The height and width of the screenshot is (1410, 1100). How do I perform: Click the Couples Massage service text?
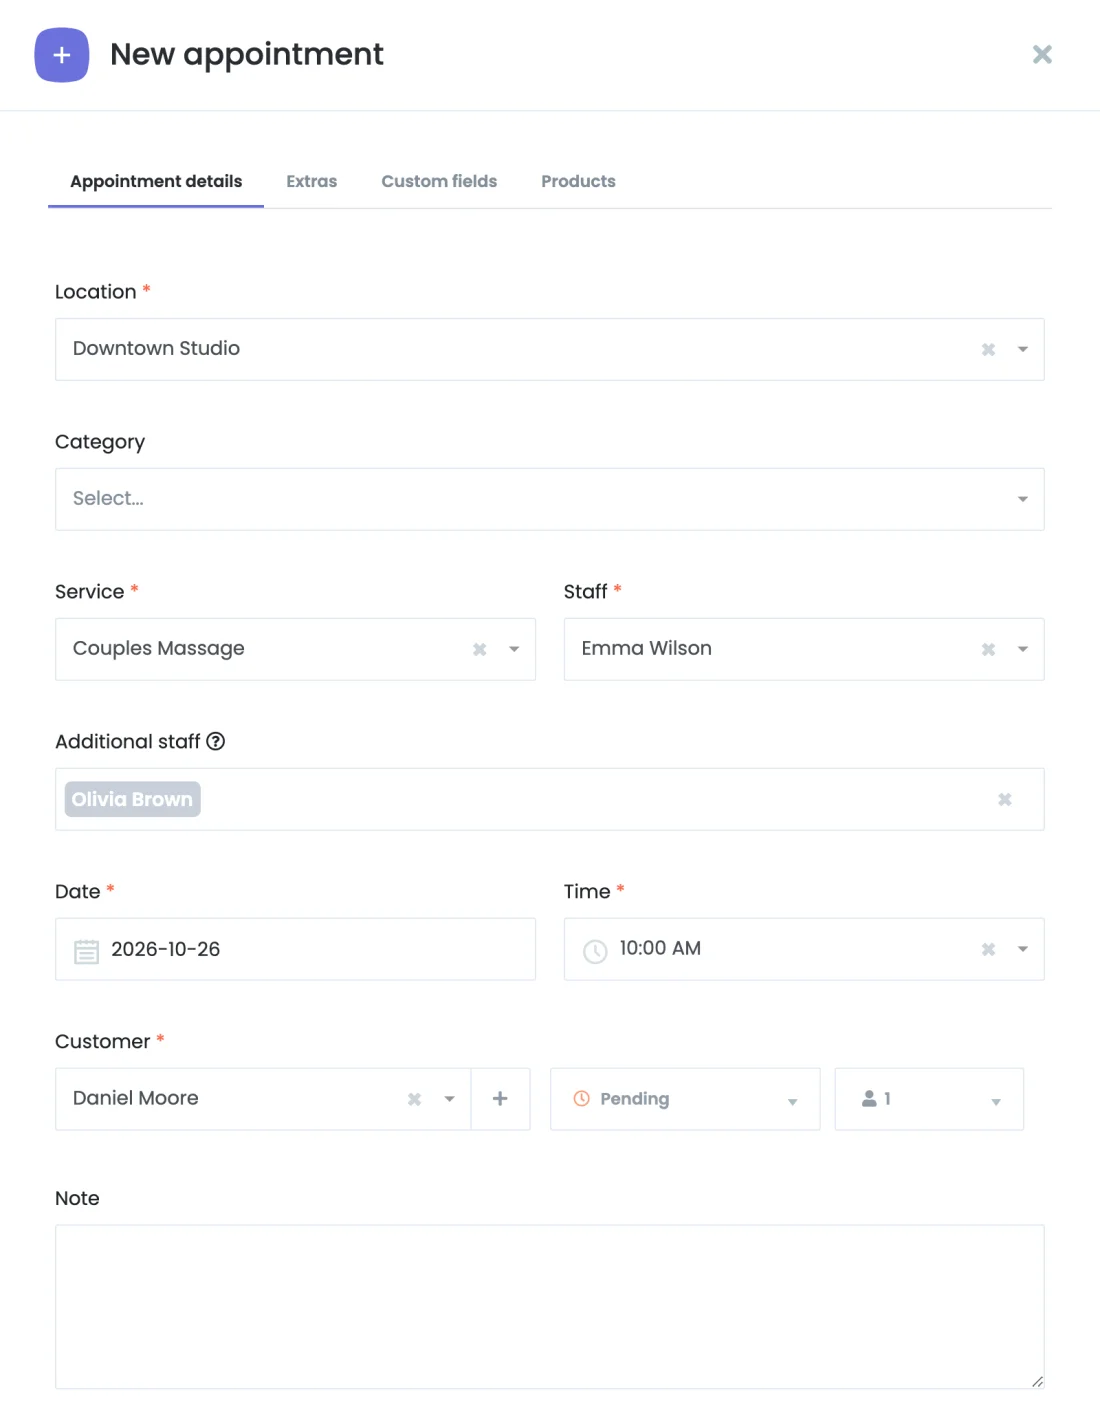point(158,648)
